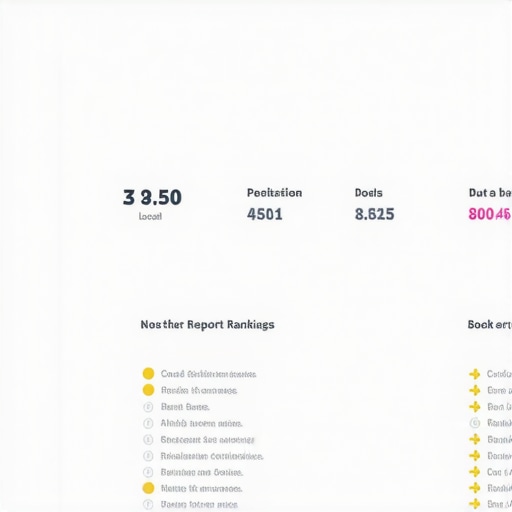Click the Nos ther Report Rankiags heading
The width and height of the screenshot is (512, 512).
(x=207, y=325)
